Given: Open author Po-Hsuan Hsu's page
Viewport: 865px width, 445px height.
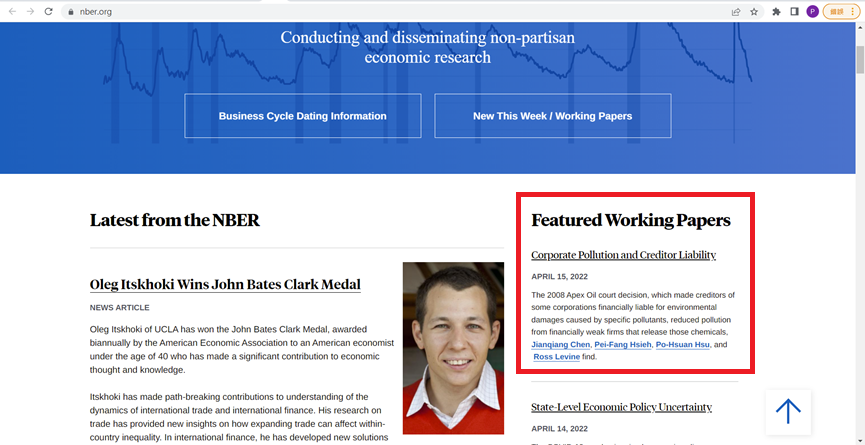Looking at the screenshot, I should [x=682, y=345].
